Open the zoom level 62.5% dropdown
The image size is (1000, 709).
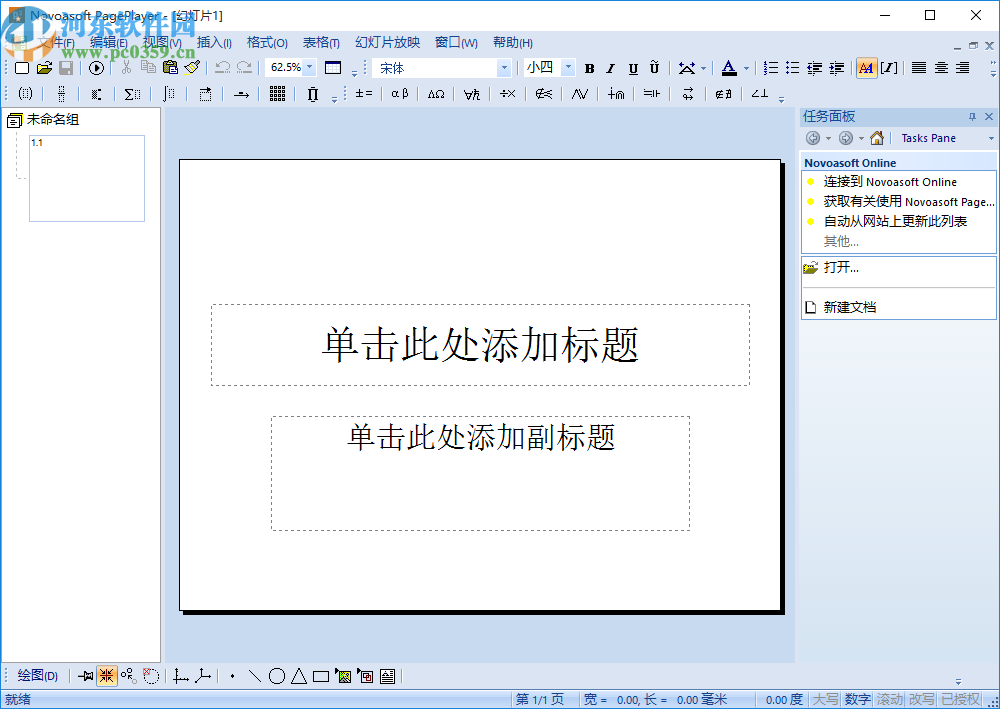pyautogui.click(x=308, y=68)
